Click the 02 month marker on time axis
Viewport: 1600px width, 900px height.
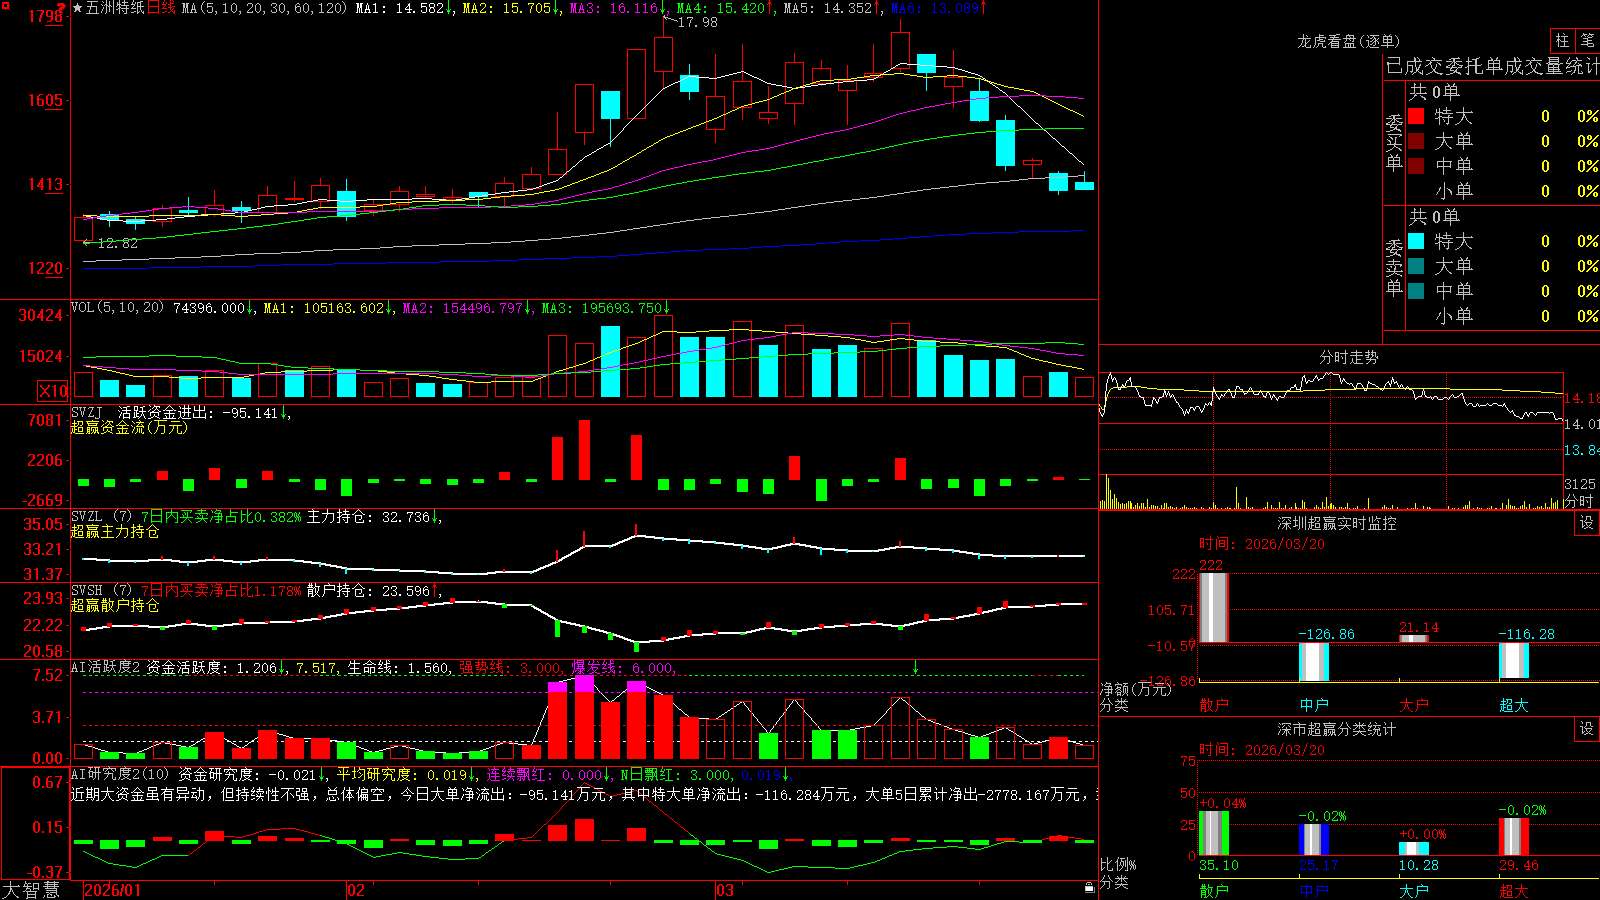point(356,890)
